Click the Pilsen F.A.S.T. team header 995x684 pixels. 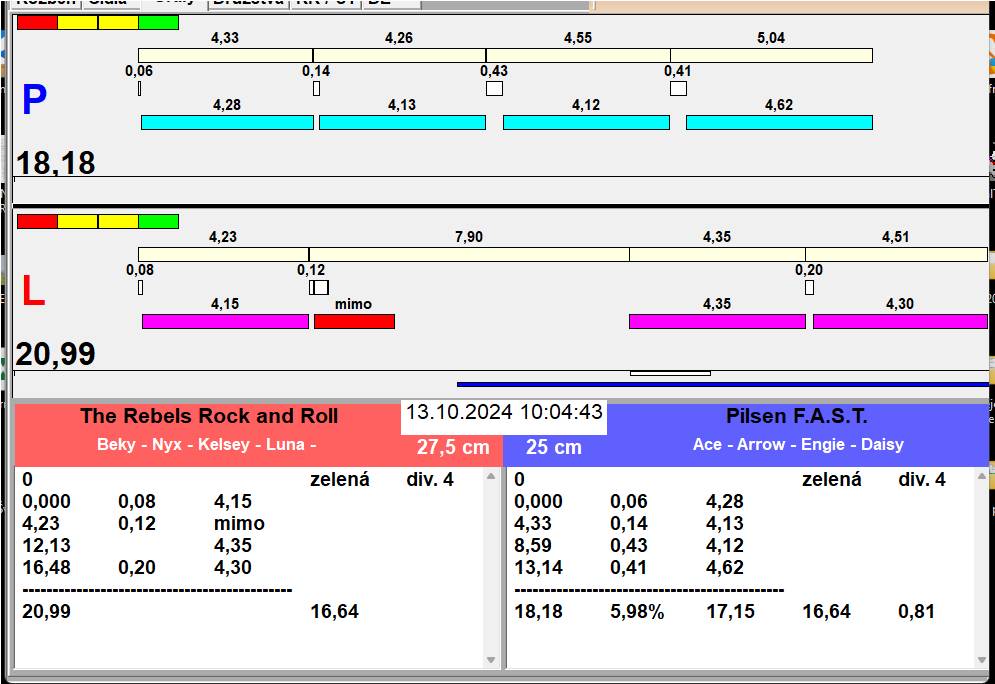click(797, 417)
